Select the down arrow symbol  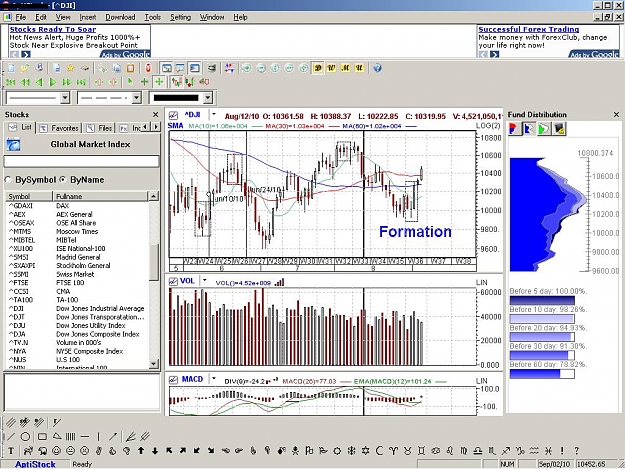pos(155,451)
